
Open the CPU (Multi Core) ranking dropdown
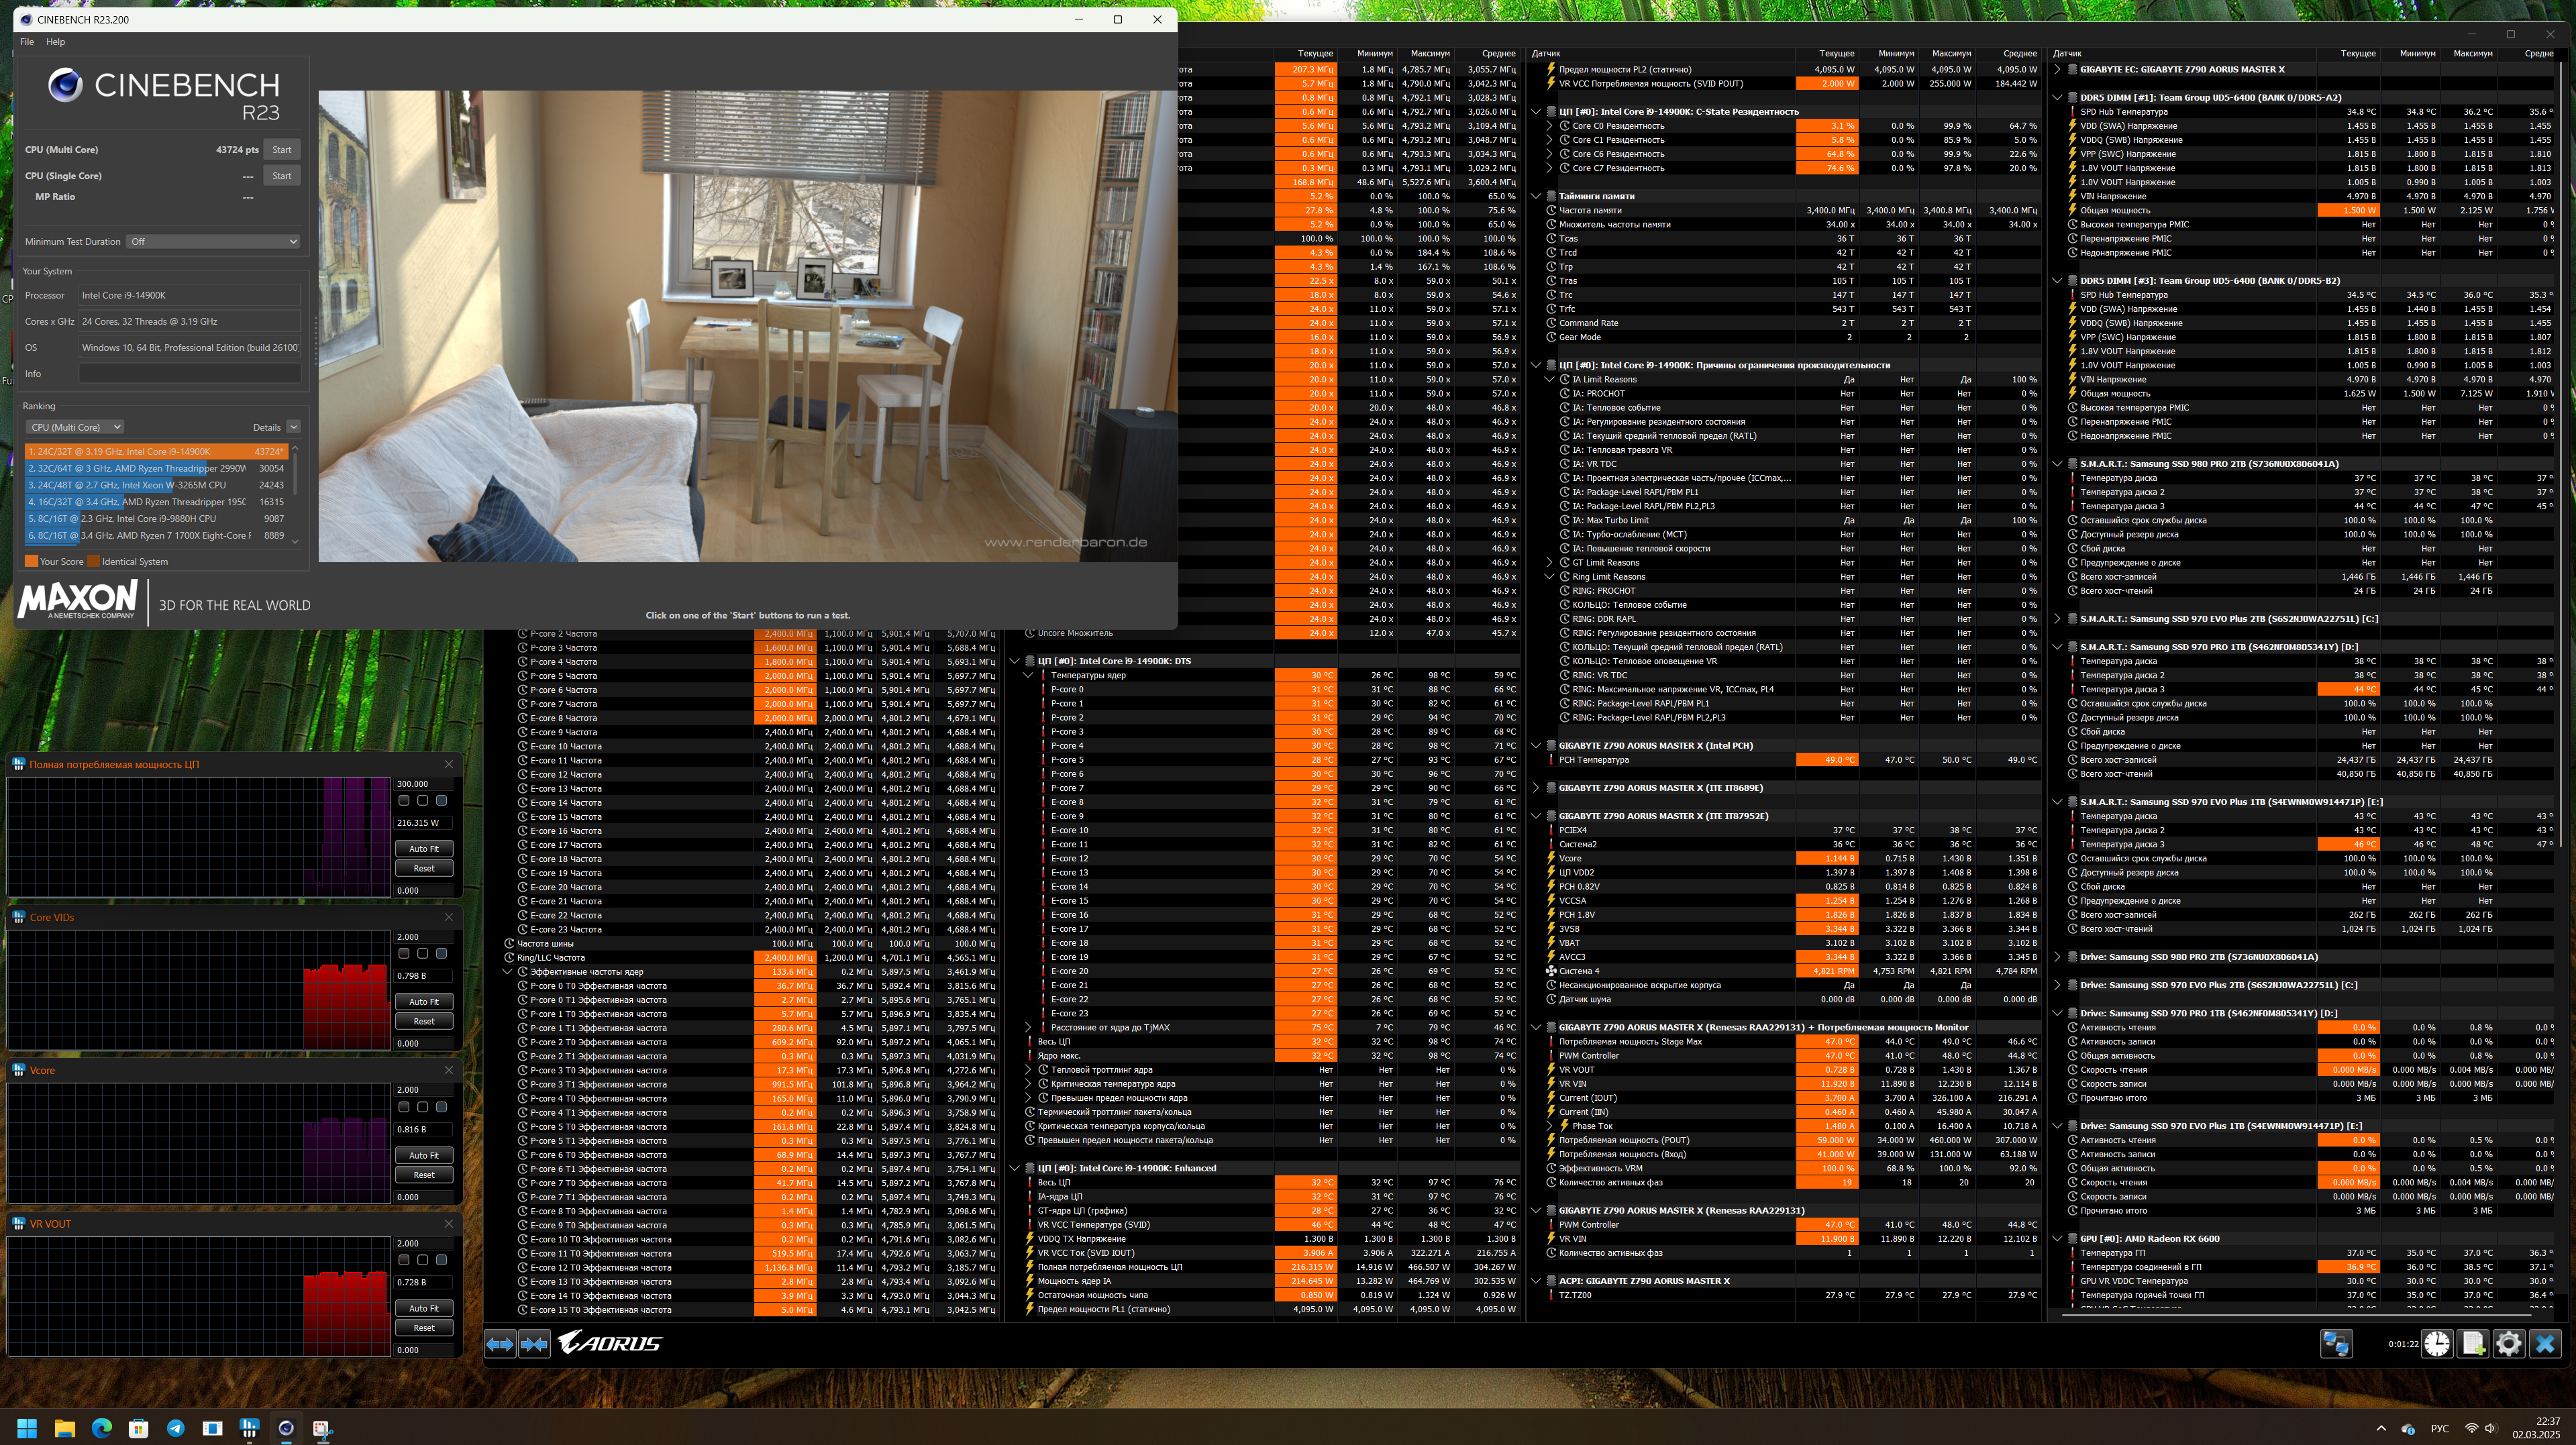pos(76,427)
